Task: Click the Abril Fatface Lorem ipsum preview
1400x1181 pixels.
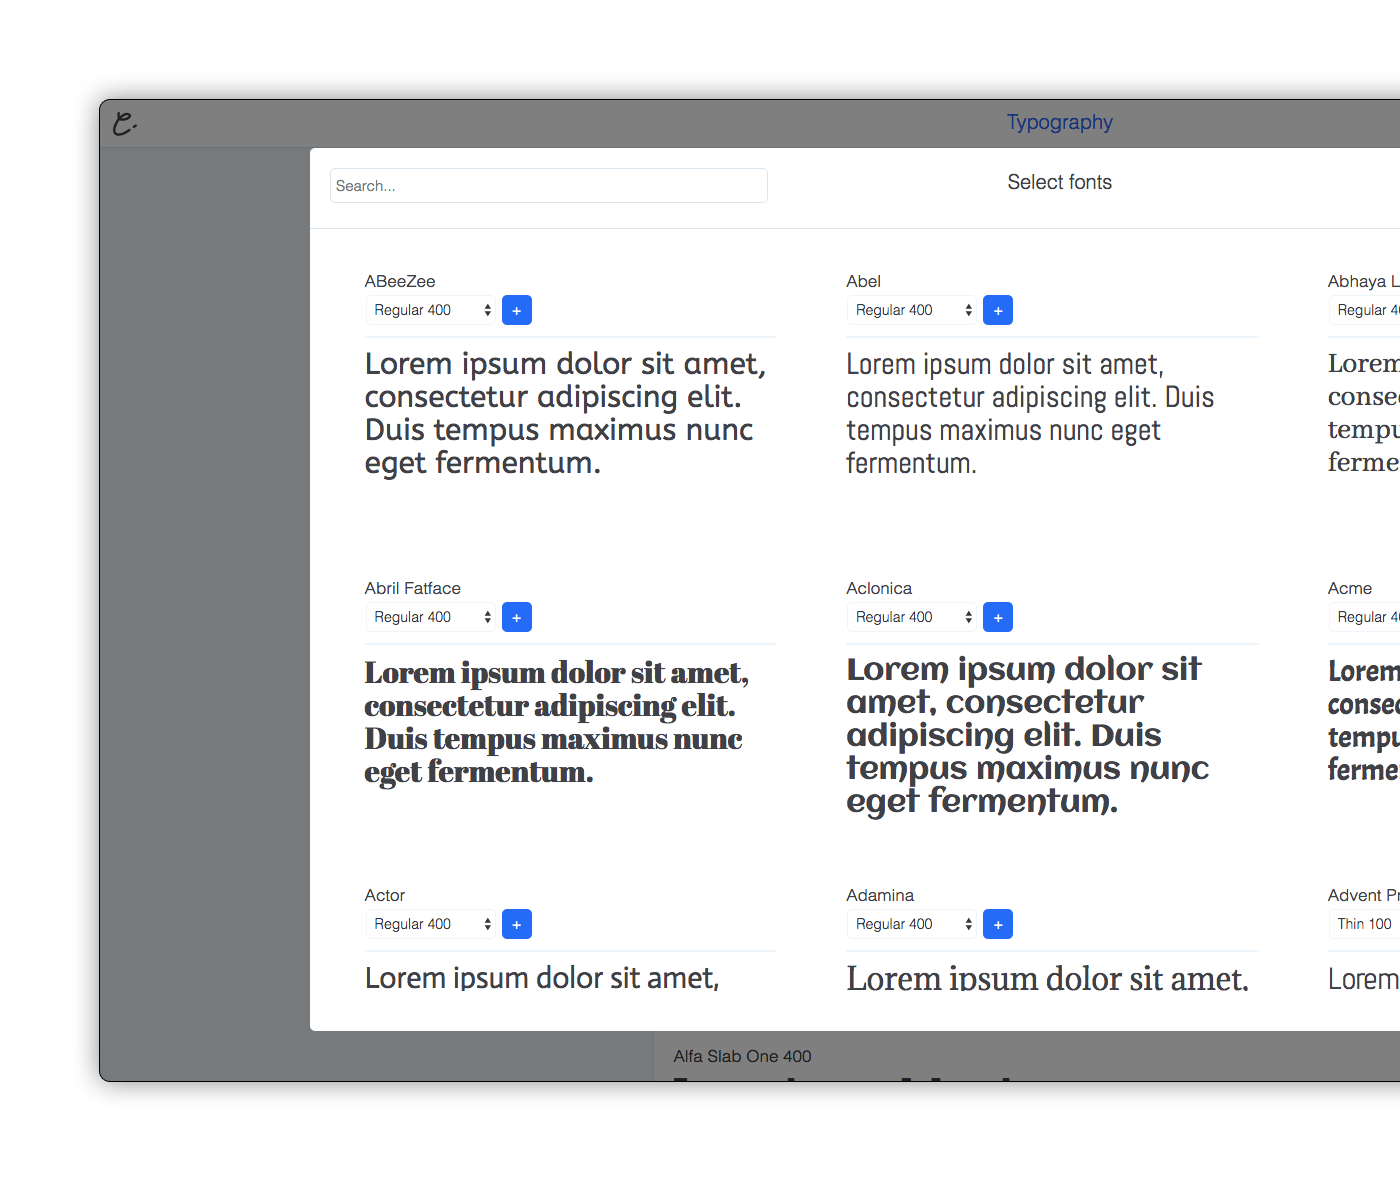Action: [557, 722]
